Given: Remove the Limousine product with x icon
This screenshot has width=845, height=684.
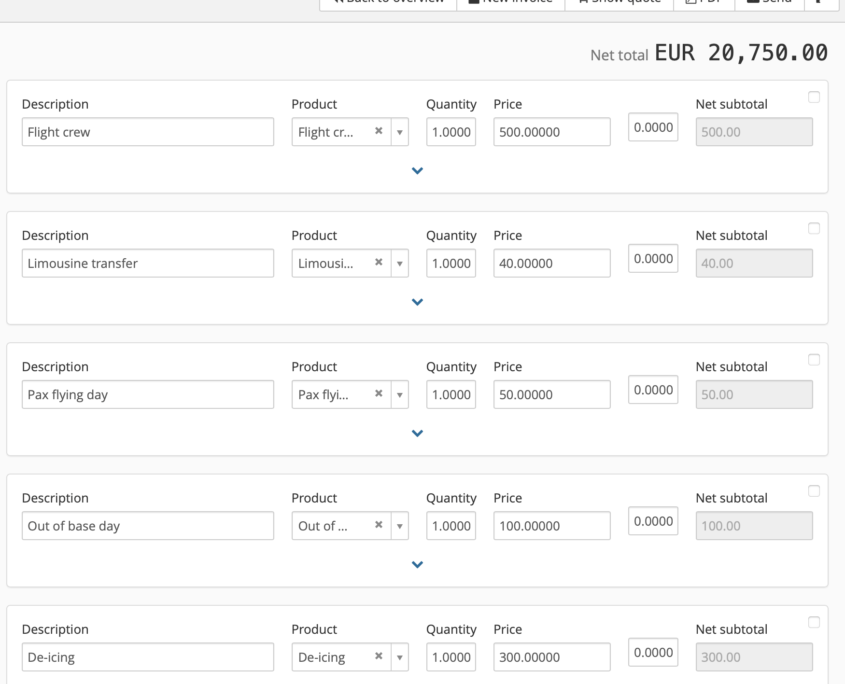Looking at the screenshot, I should click(x=379, y=263).
